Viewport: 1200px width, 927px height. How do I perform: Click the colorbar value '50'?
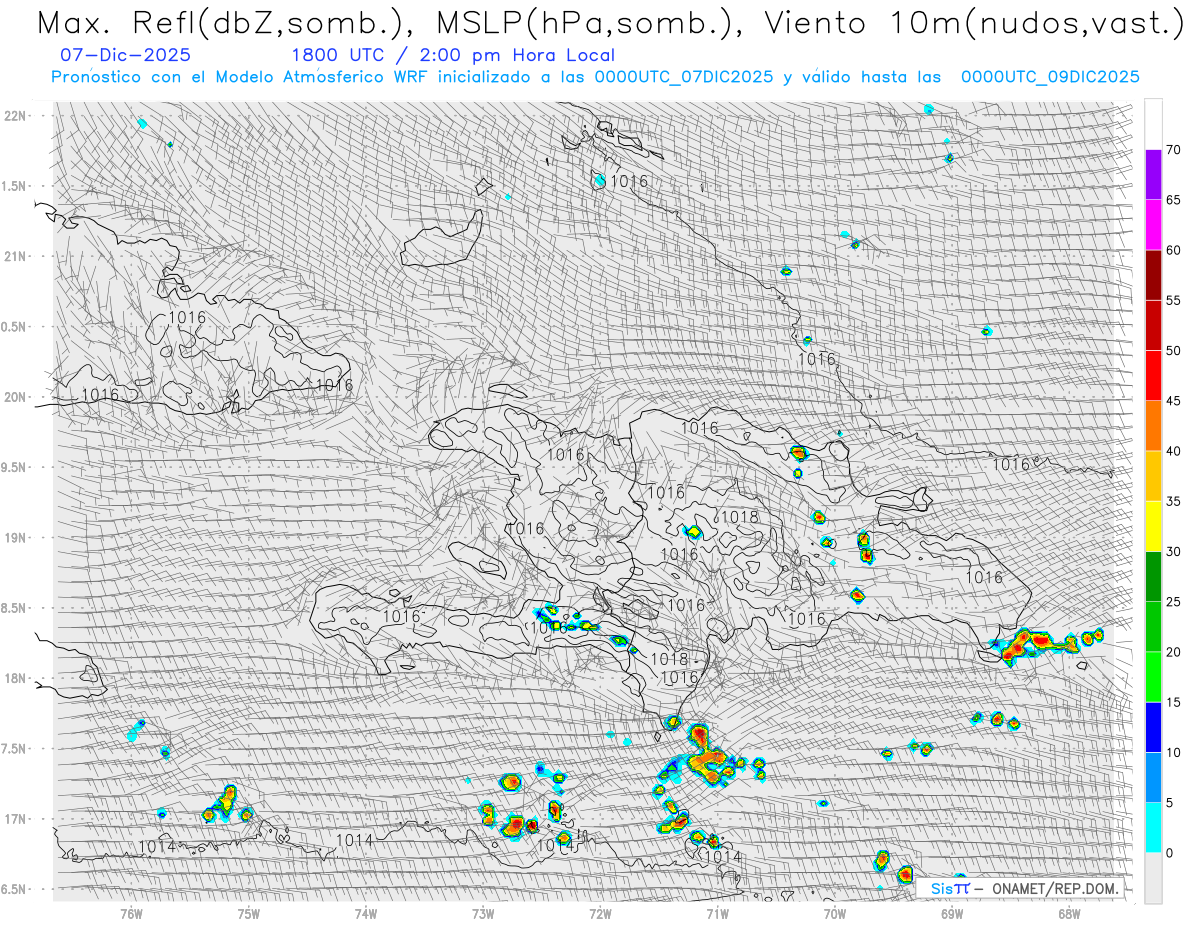coord(1173,351)
